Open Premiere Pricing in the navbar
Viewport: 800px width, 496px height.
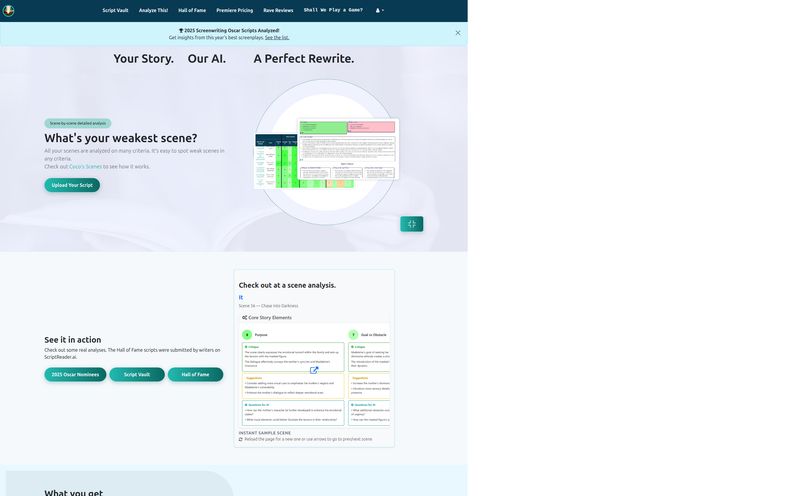click(234, 10)
